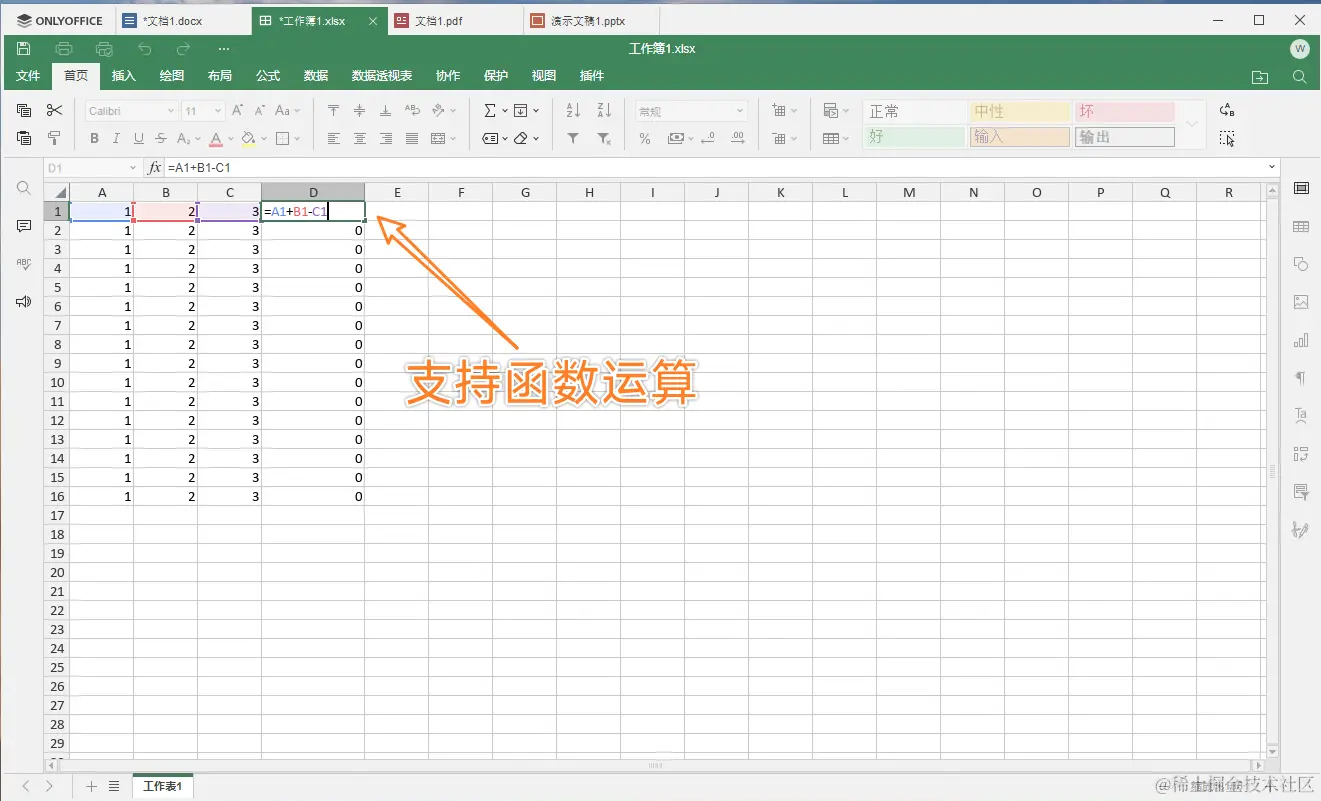Increase font size with the larger A icon
This screenshot has width=1321, height=801.
[238, 110]
